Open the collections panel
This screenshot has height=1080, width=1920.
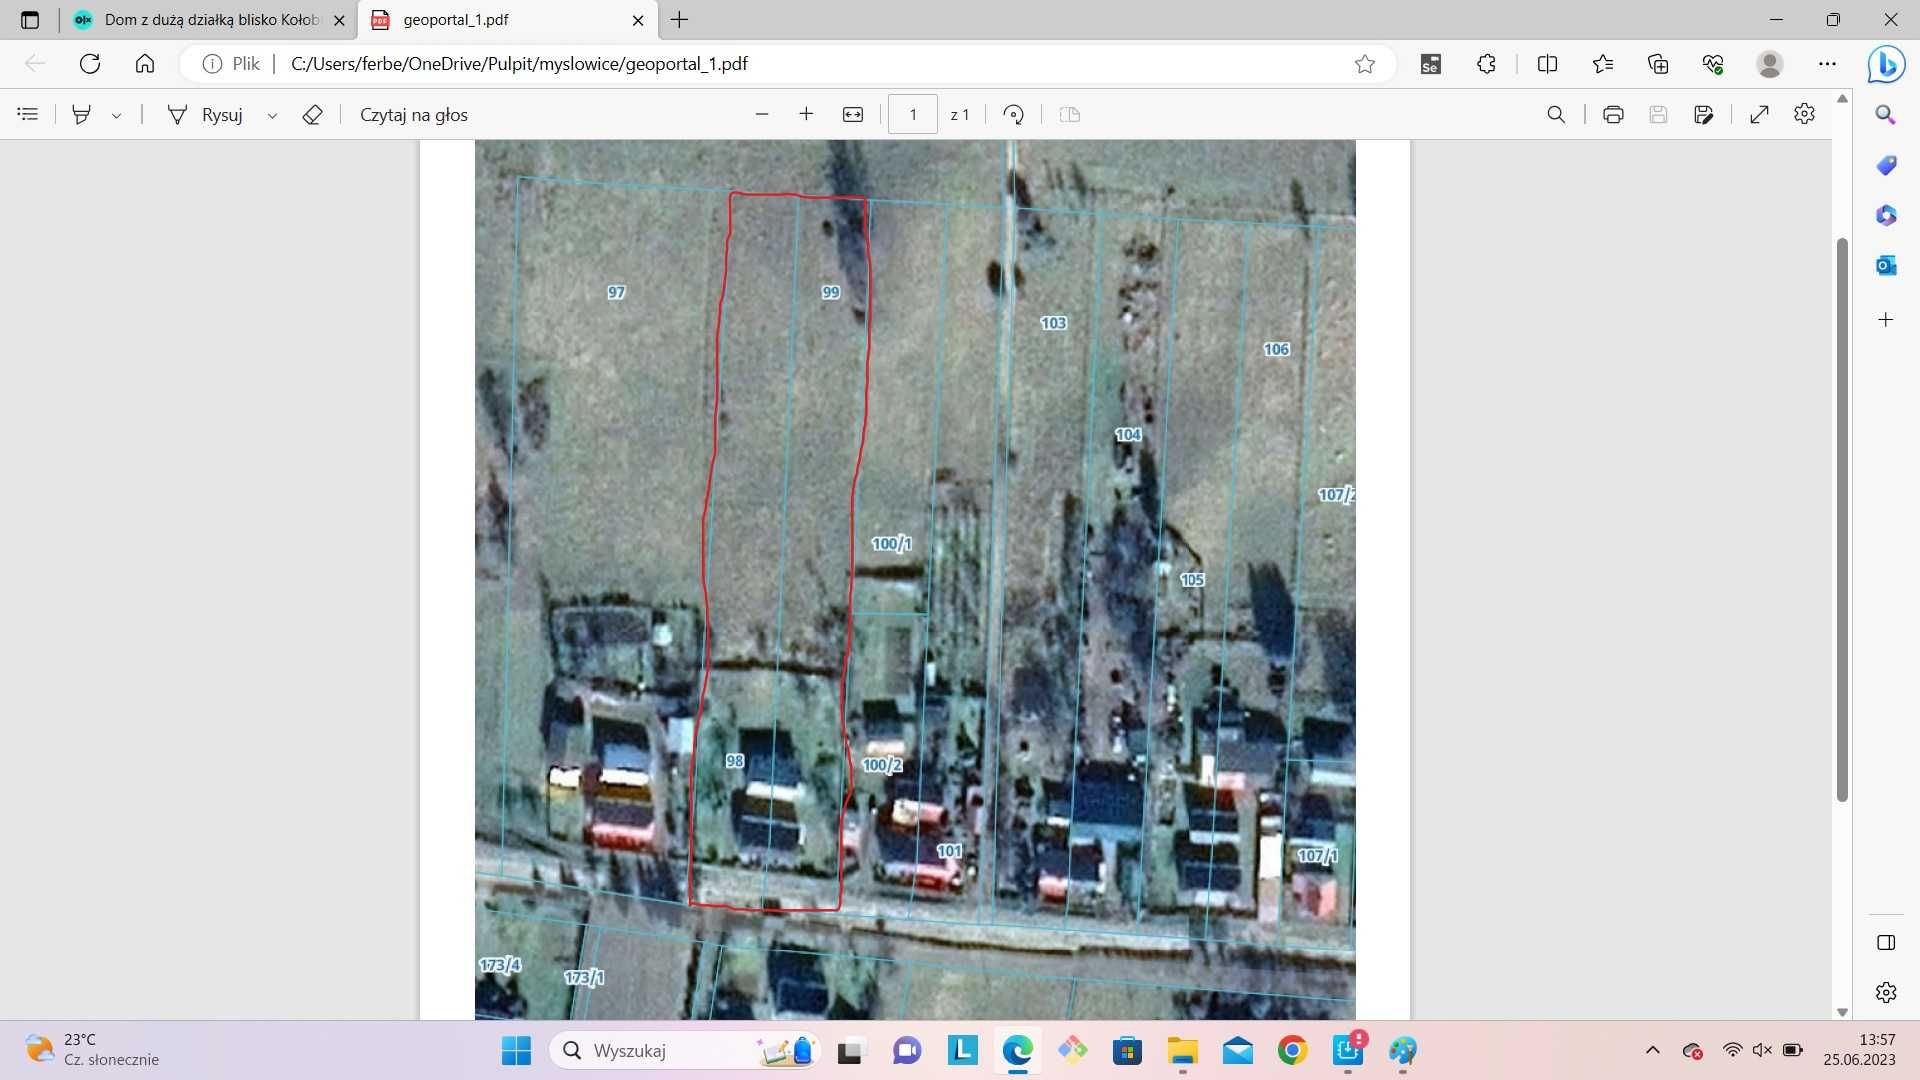pyautogui.click(x=1658, y=64)
